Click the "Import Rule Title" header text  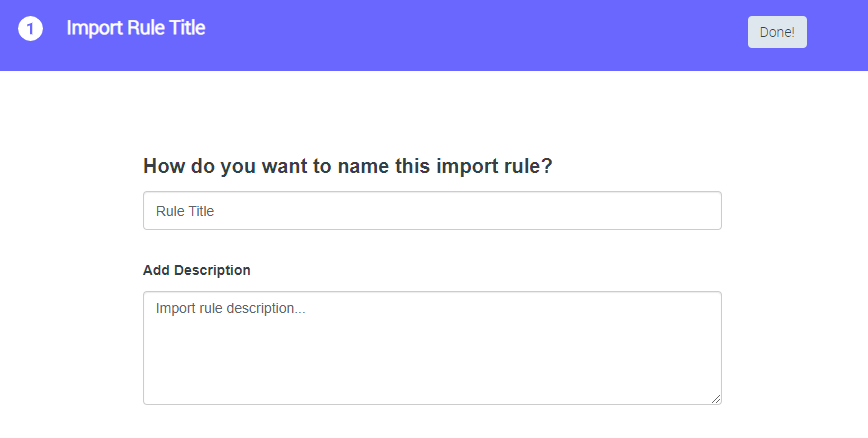pos(135,28)
